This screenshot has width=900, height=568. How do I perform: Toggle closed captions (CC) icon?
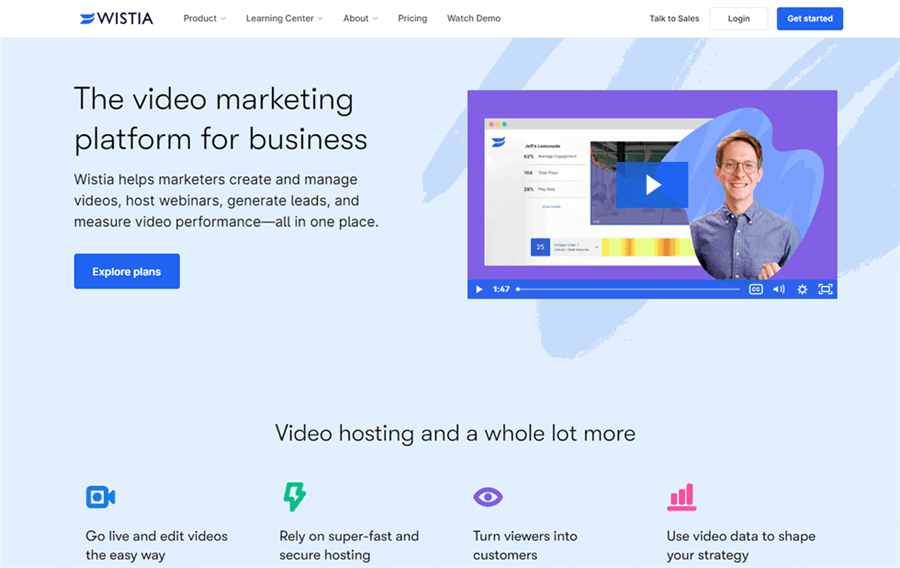coord(755,289)
